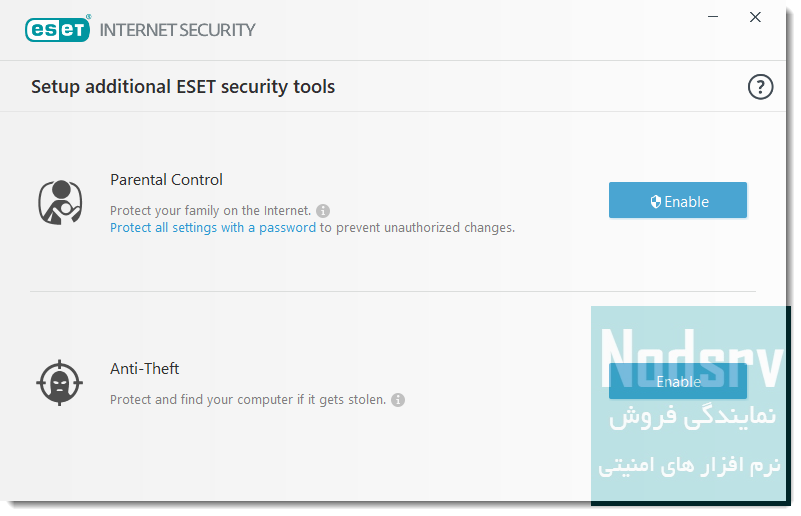Enable Parental Control

coord(678,201)
